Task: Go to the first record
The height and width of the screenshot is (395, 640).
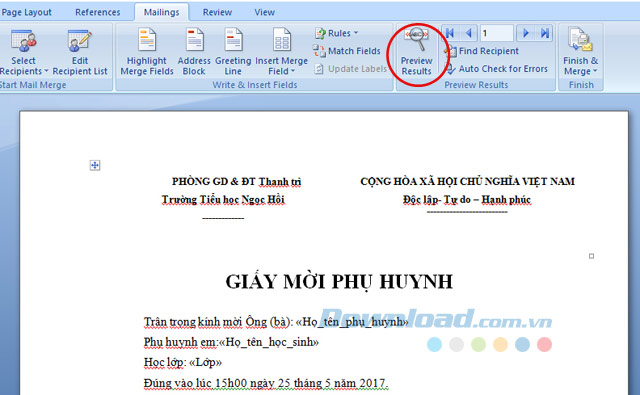Action: (x=450, y=33)
